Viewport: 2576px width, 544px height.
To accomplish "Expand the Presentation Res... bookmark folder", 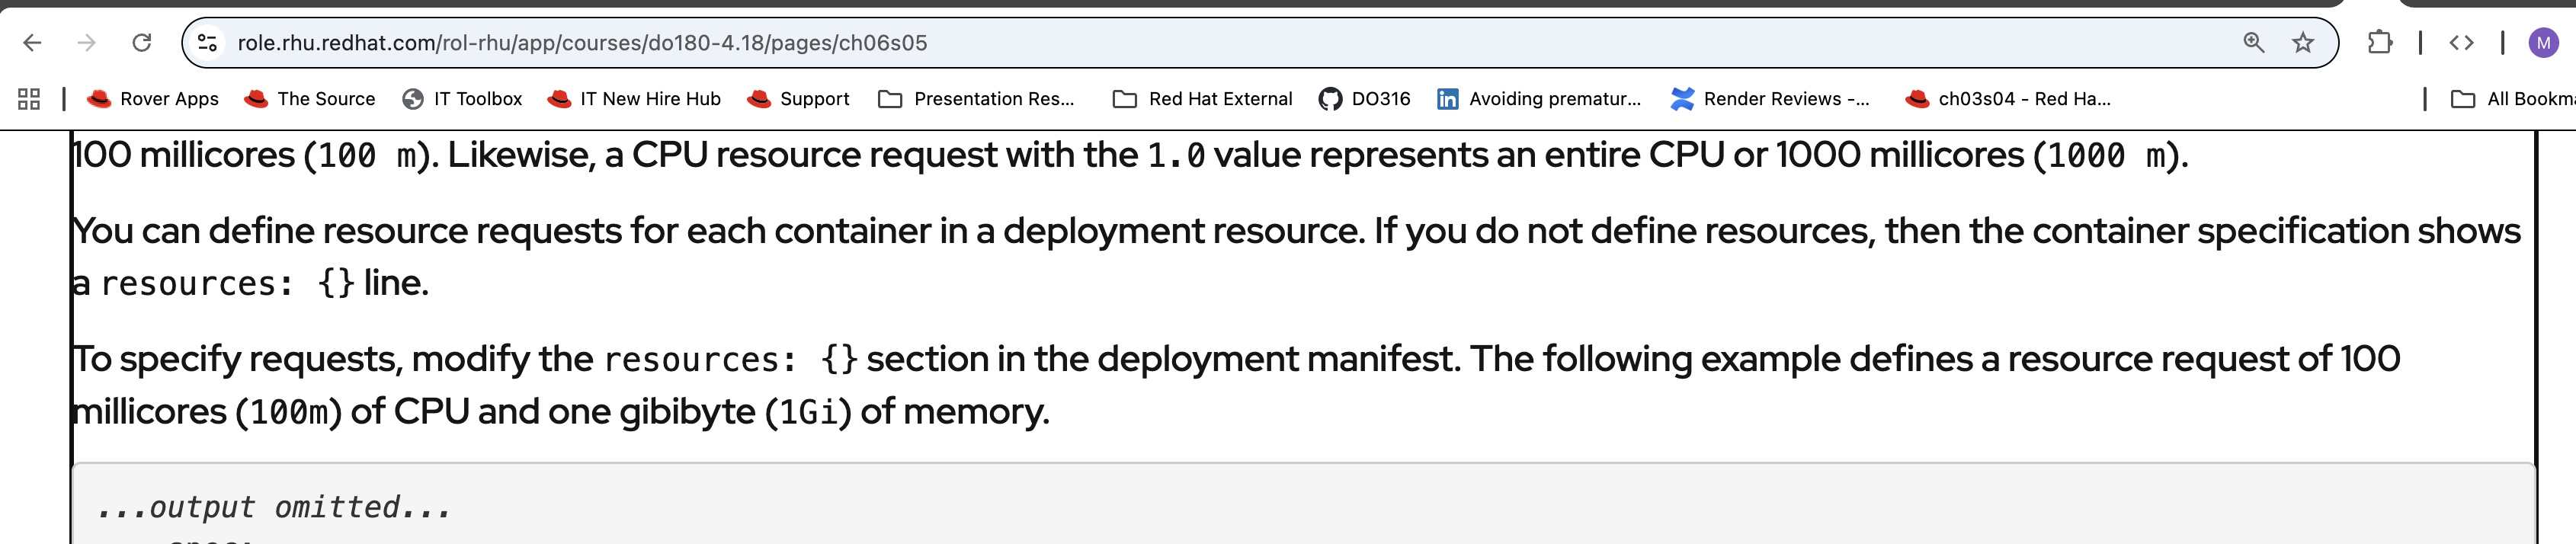I will pyautogui.click(x=976, y=99).
